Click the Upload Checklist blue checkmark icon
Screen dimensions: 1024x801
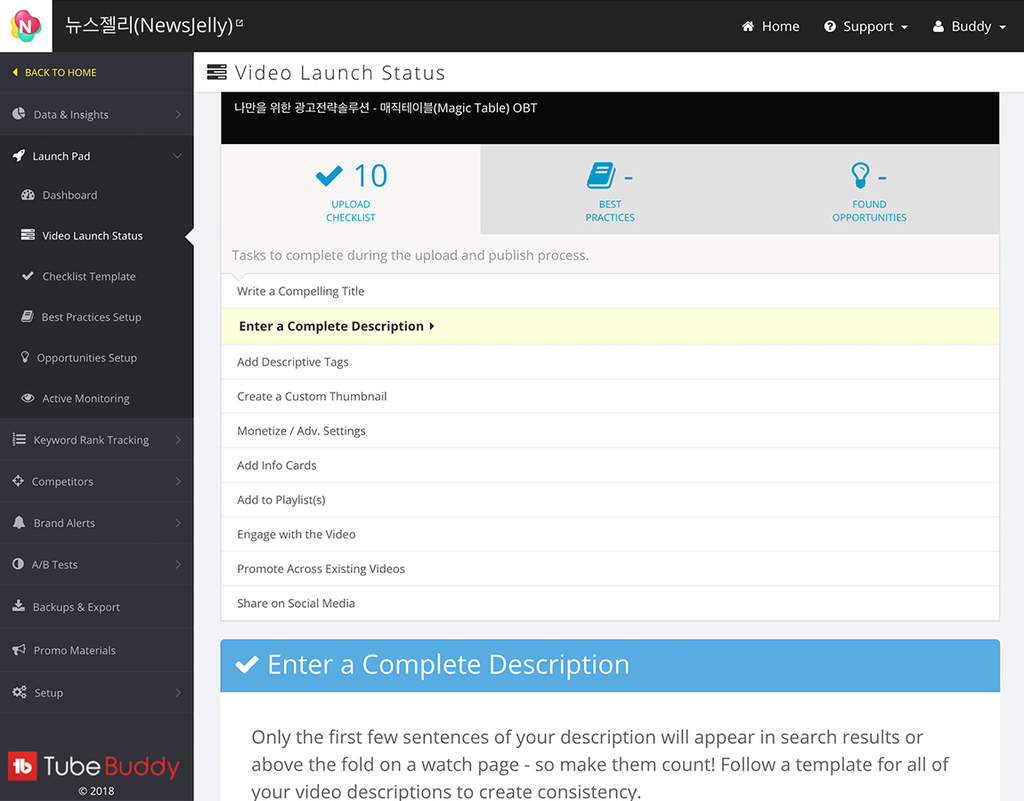[328, 176]
